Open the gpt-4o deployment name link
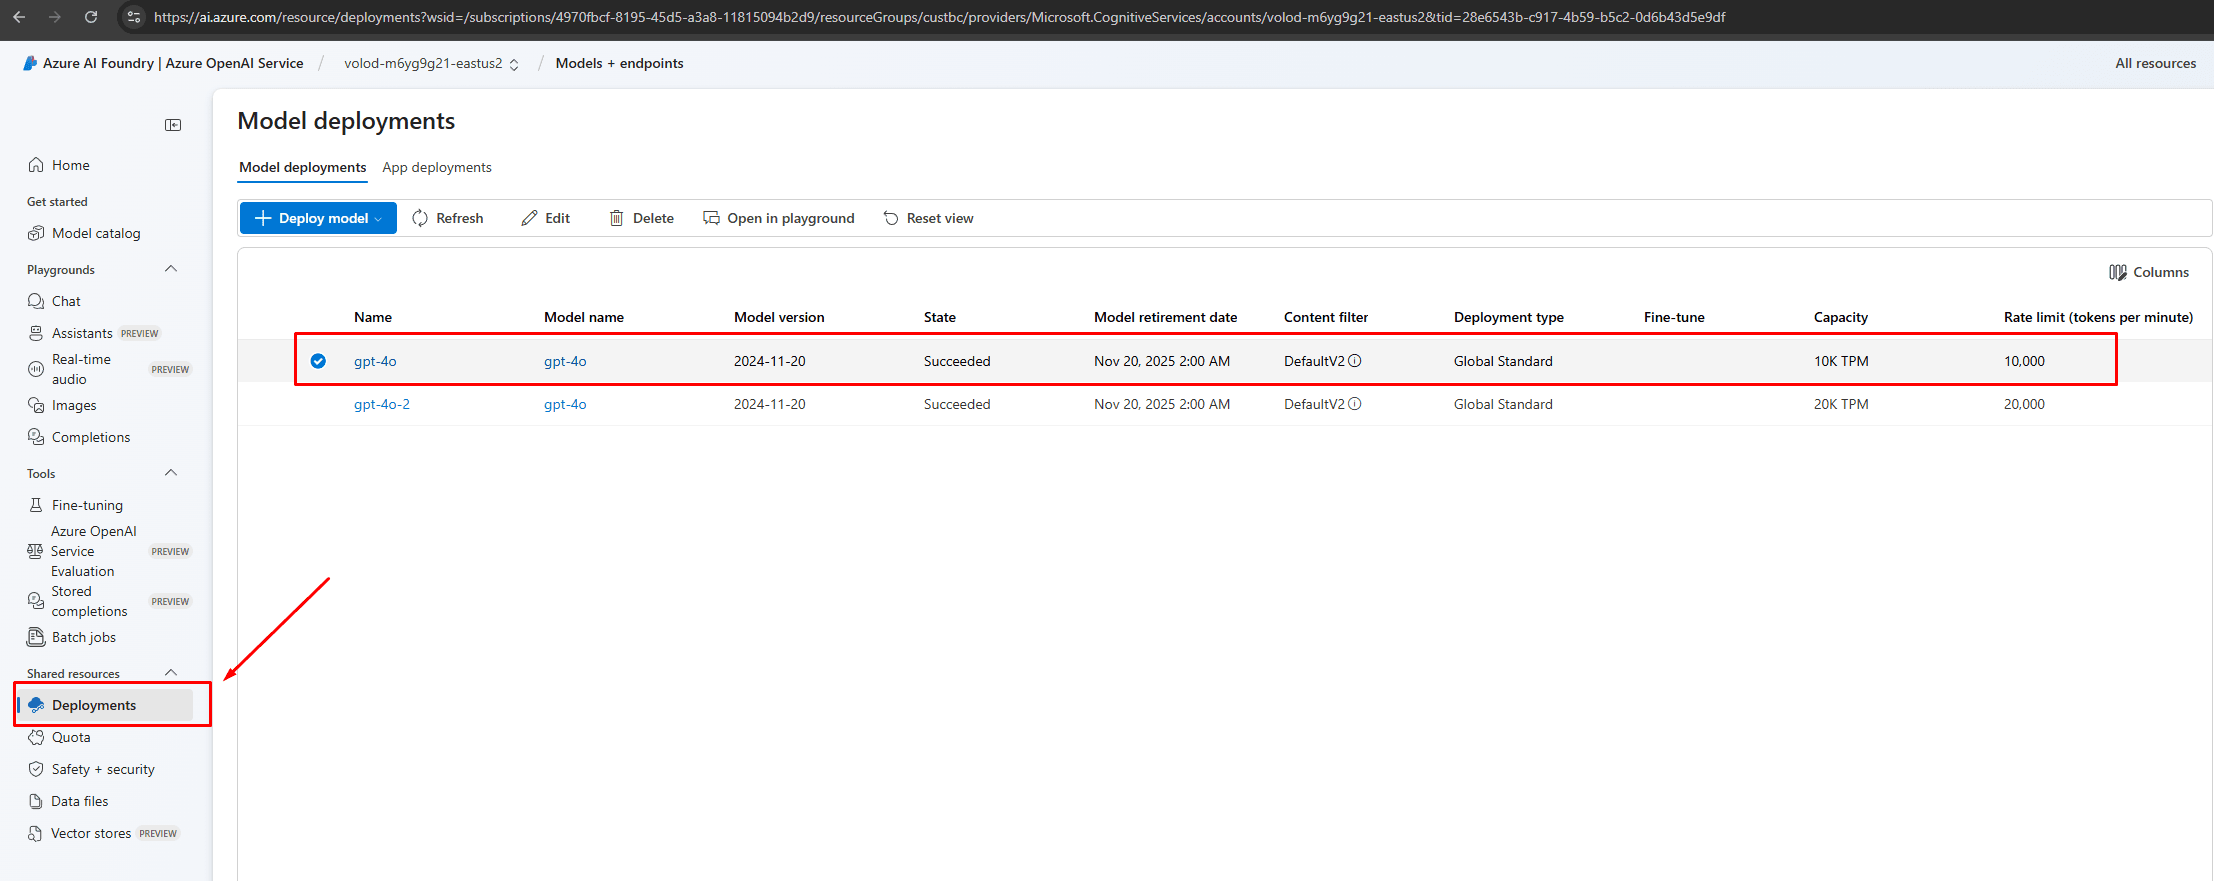Screen dimensions: 2214x881 click(x=375, y=361)
